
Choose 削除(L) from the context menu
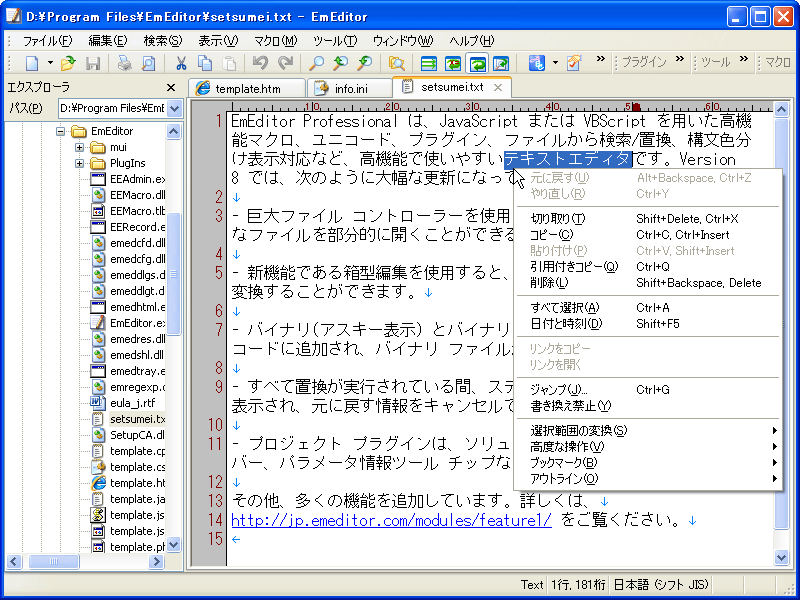click(649, 283)
